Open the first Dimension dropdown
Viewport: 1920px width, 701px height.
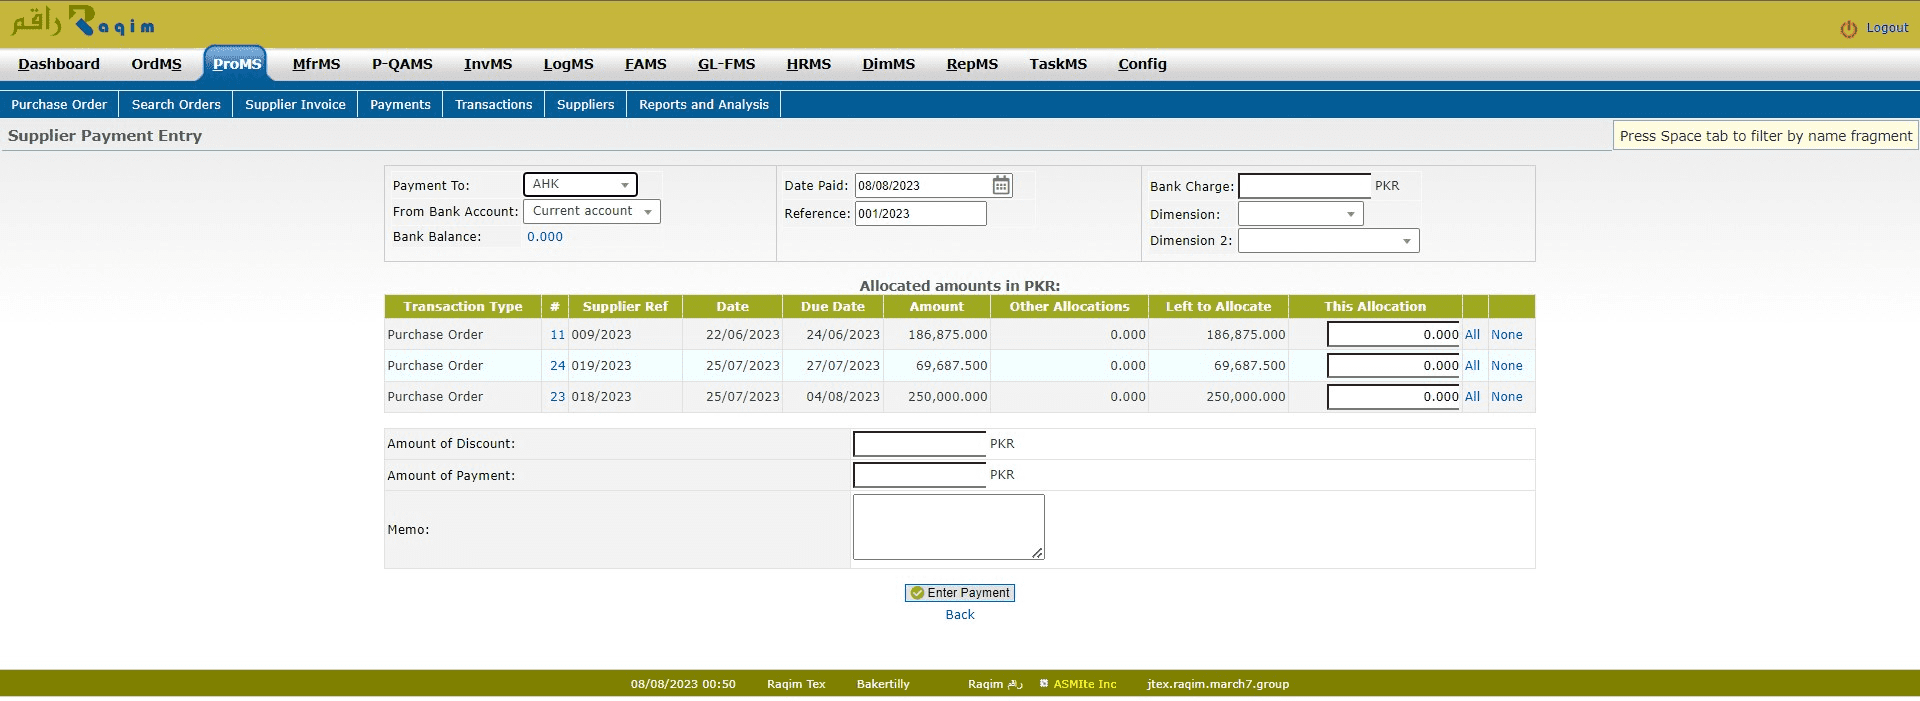coord(1300,214)
